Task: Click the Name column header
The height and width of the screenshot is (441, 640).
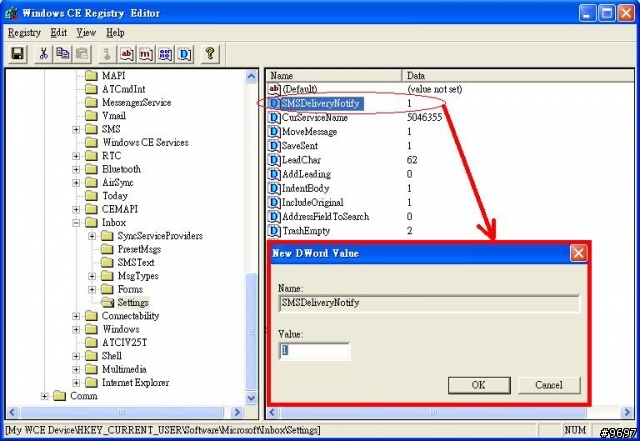Action: tap(333, 76)
